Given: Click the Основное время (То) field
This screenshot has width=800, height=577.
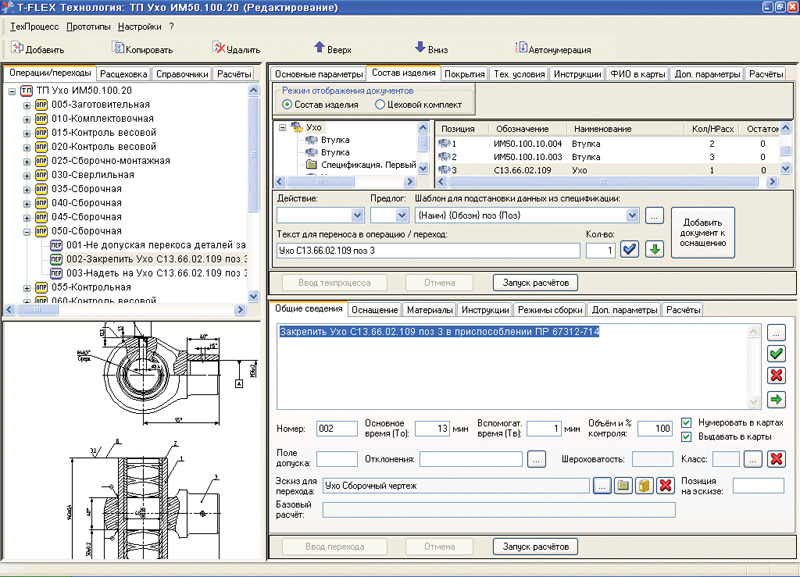Looking at the screenshot, I should coord(433,429).
